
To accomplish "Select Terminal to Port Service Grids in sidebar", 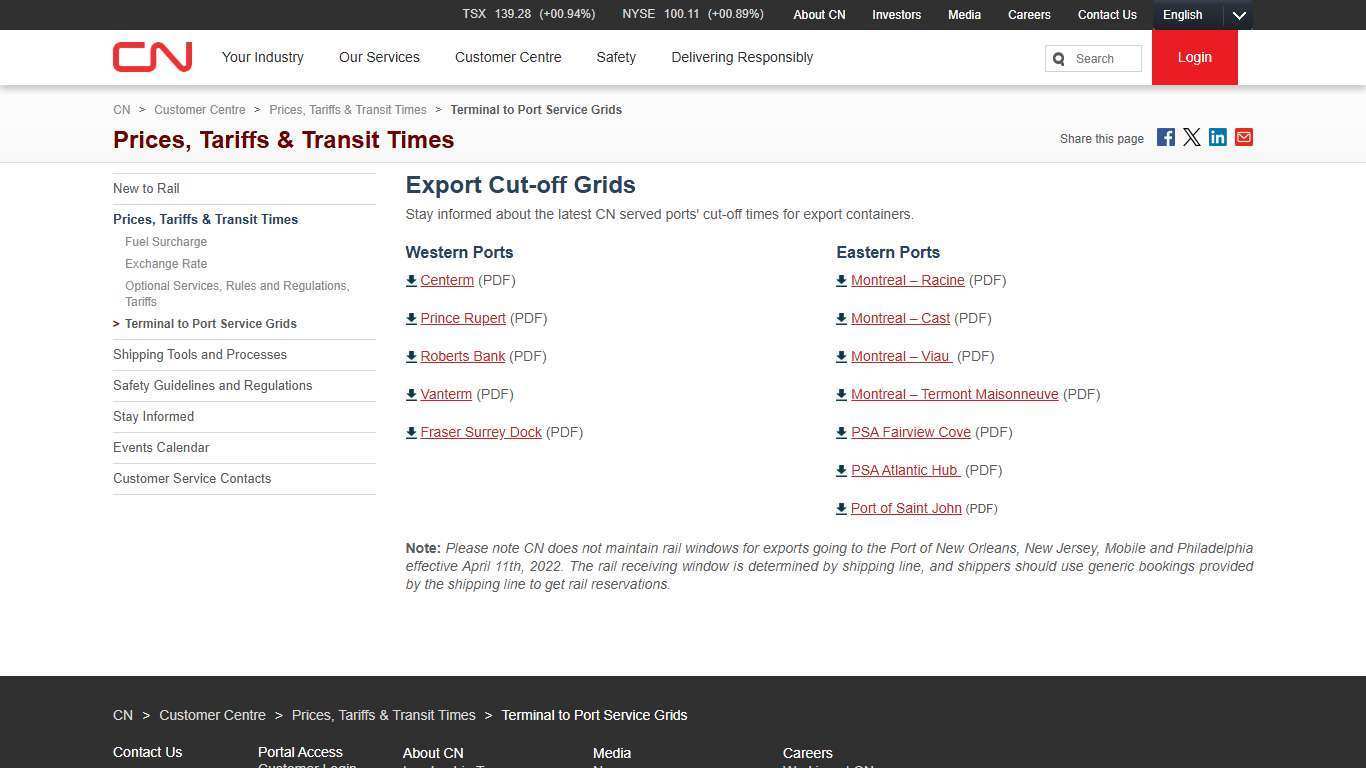I will coord(210,323).
